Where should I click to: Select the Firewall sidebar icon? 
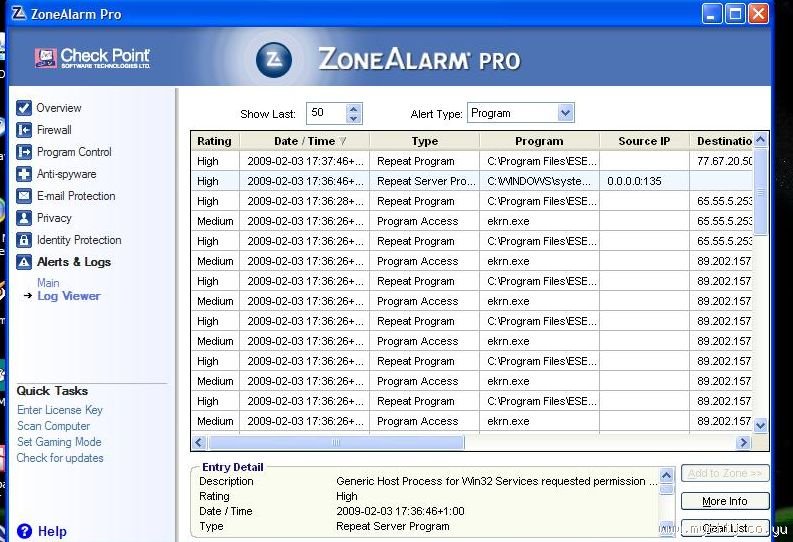24,130
